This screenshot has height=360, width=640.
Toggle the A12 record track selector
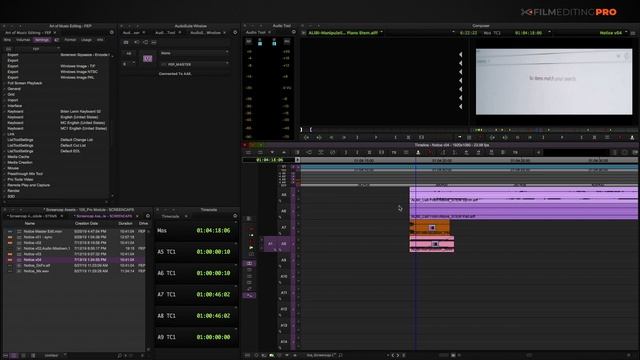(x=284, y=309)
